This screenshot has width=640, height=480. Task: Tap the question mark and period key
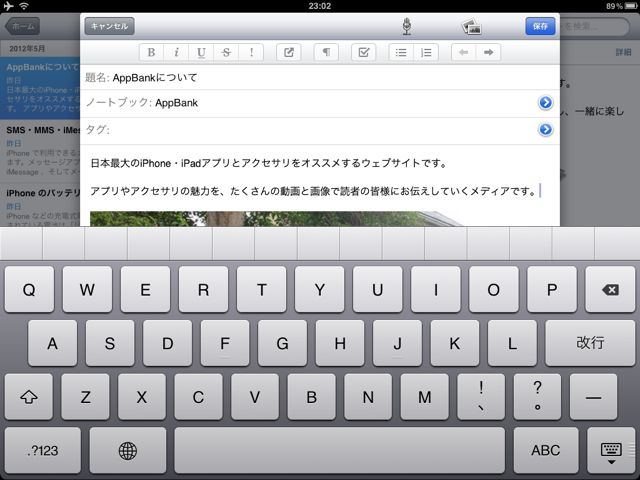(x=538, y=397)
